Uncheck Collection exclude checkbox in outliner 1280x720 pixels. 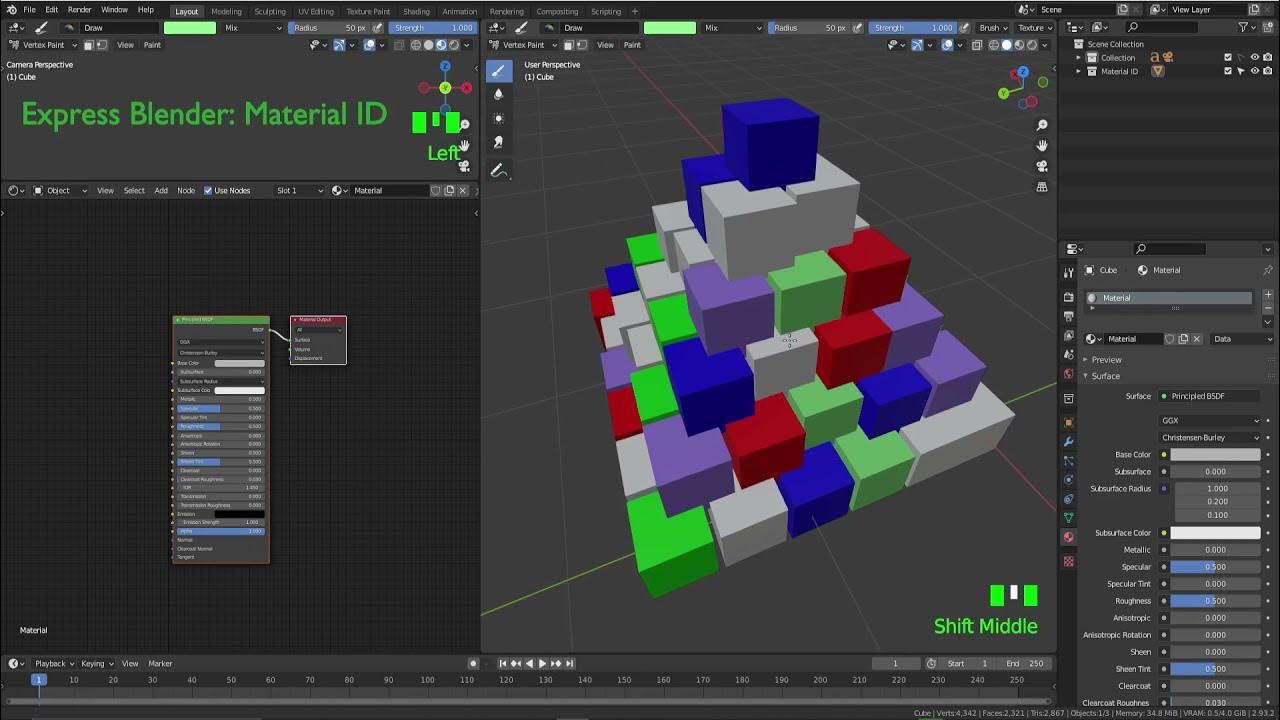click(x=1228, y=58)
